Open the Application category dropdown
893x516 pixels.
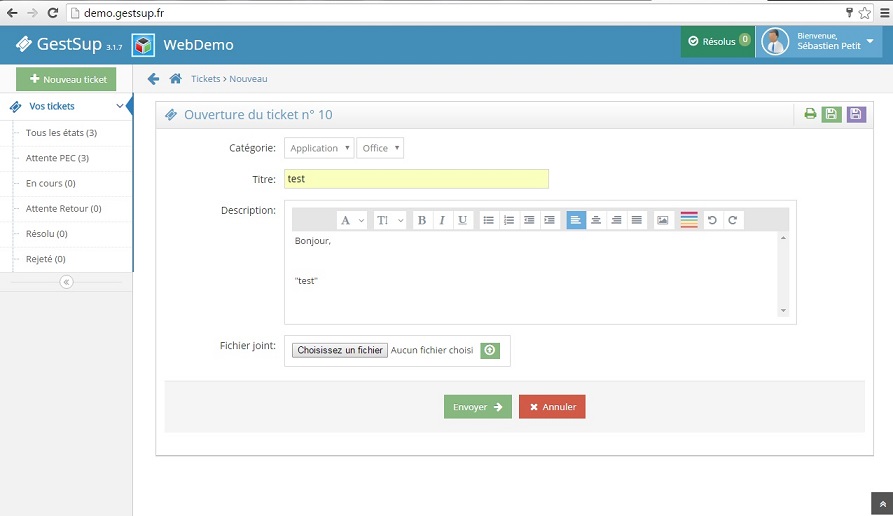tap(319, 148)
